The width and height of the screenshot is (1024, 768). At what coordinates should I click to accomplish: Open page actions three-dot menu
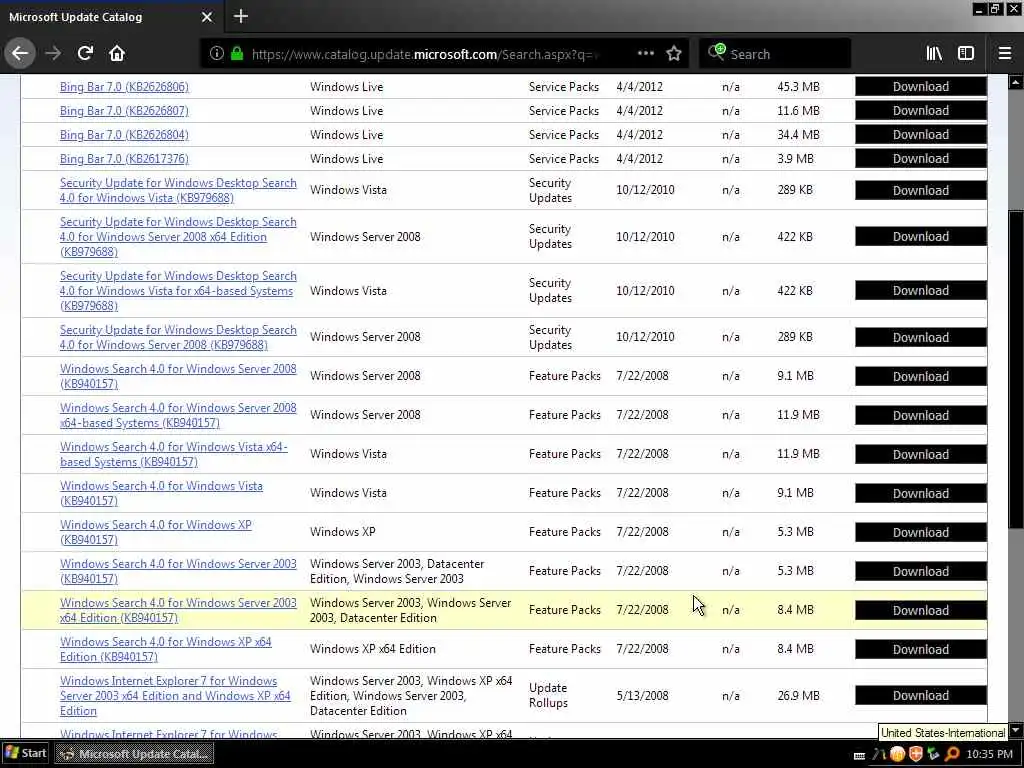pos(646,54)
